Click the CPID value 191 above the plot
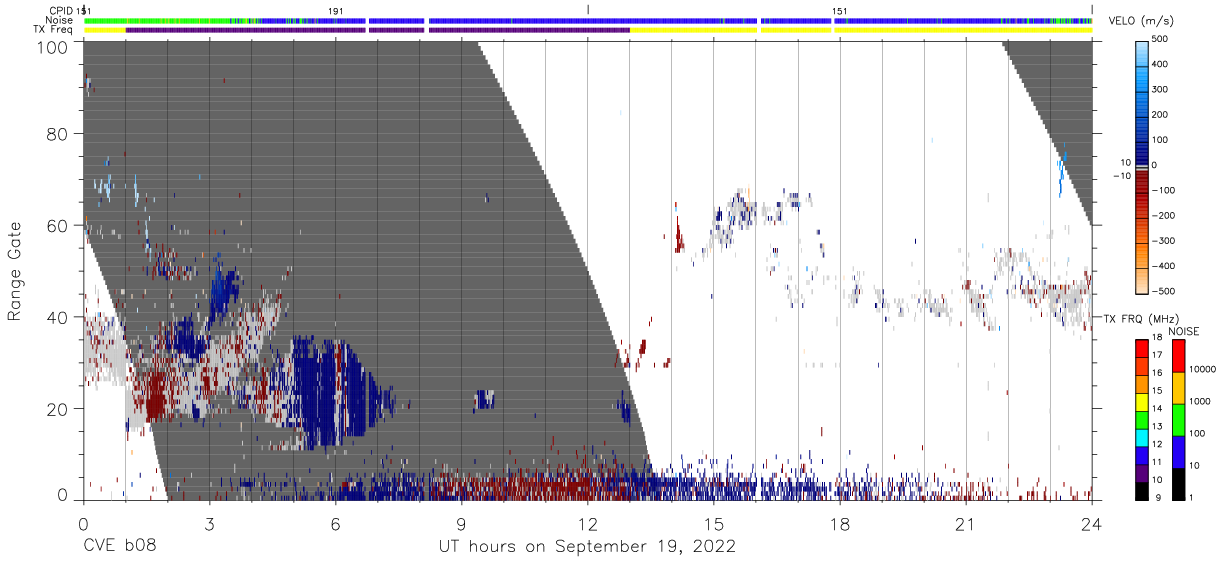The width and height of the screenshot is (1228, 567). coord(335,10)
